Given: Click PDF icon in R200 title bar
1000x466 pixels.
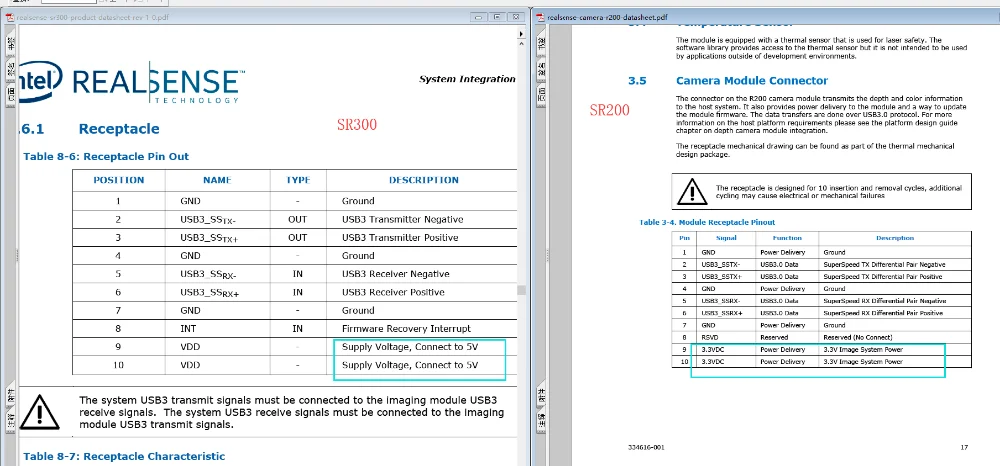Looking at the screenshot, I should click(540, 17).
